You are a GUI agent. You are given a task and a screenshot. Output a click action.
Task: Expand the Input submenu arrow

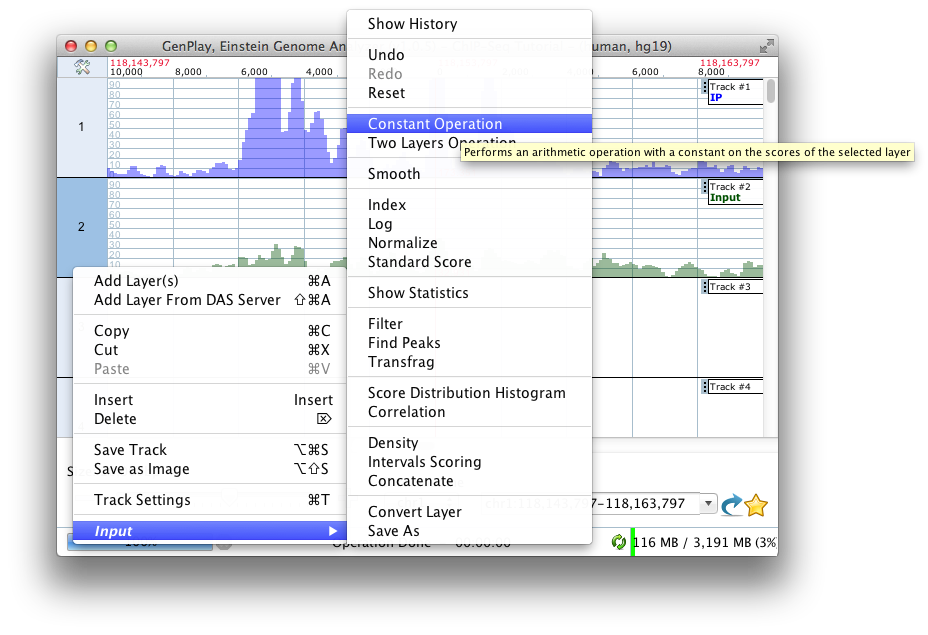pyautogui.click(x=333, y=531)
